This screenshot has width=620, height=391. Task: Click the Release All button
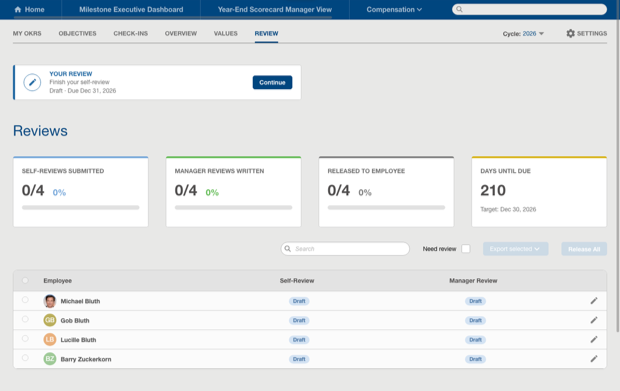click(584, 249)
